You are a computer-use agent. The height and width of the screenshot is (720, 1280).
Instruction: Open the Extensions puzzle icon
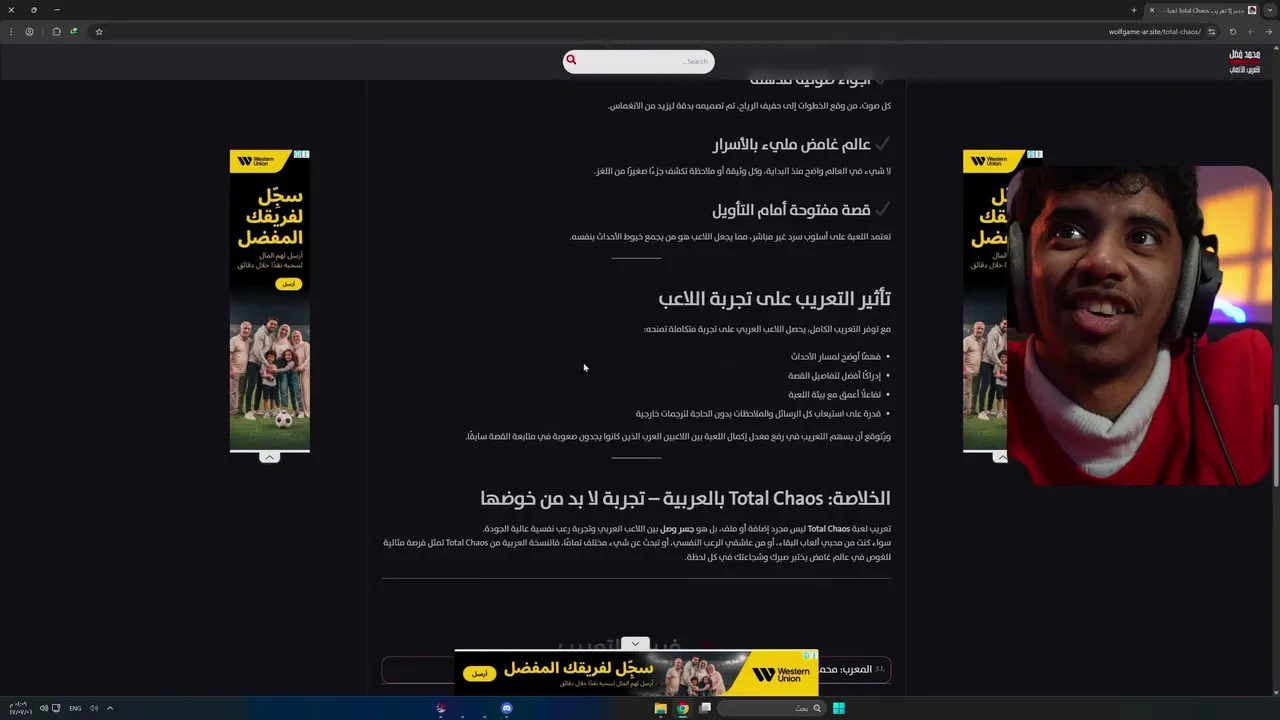click(56, 31)
